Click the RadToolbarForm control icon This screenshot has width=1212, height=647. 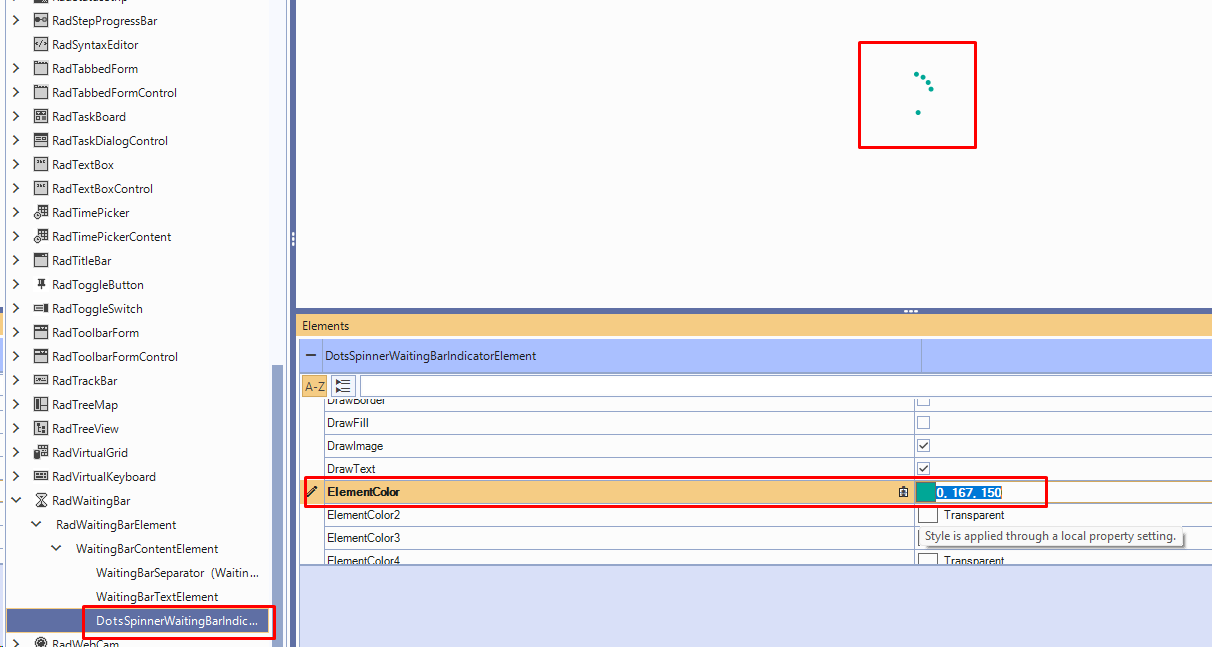41,333
